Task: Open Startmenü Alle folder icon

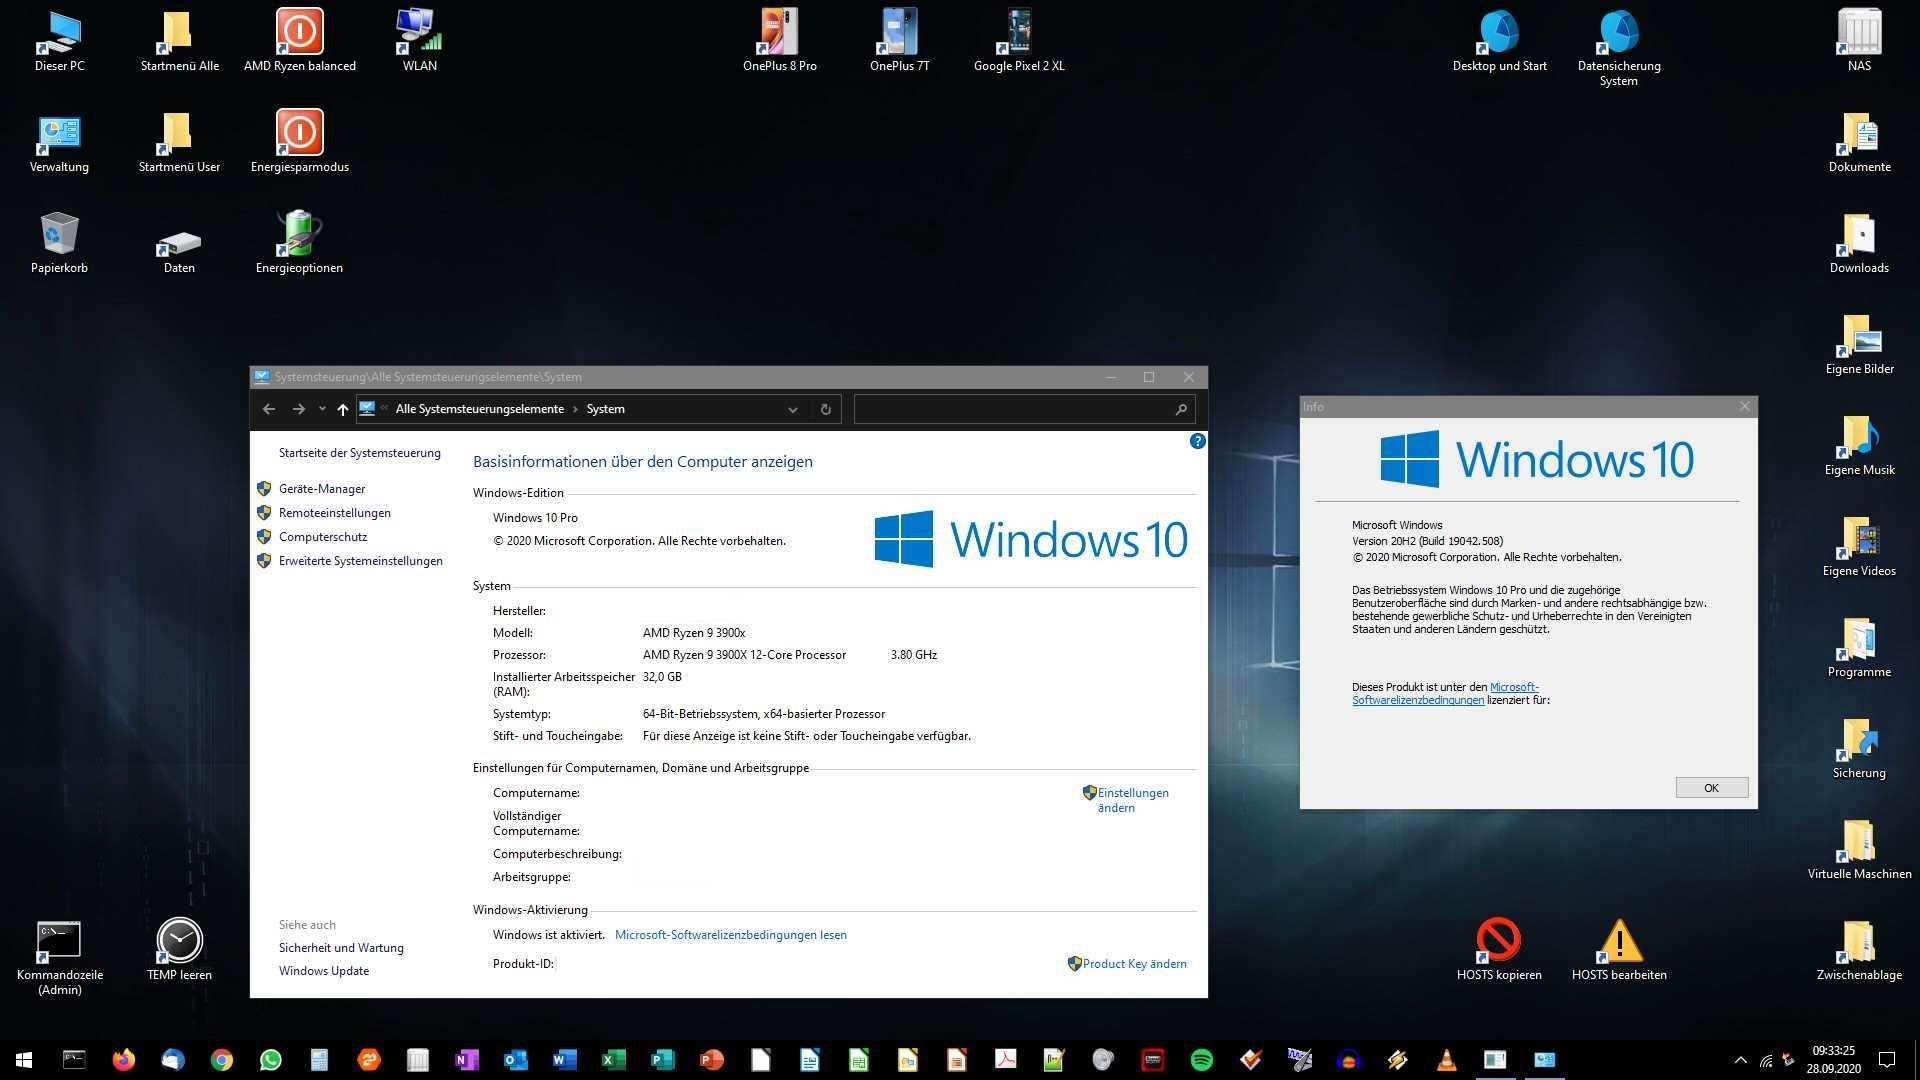Action: pos(179,43)
